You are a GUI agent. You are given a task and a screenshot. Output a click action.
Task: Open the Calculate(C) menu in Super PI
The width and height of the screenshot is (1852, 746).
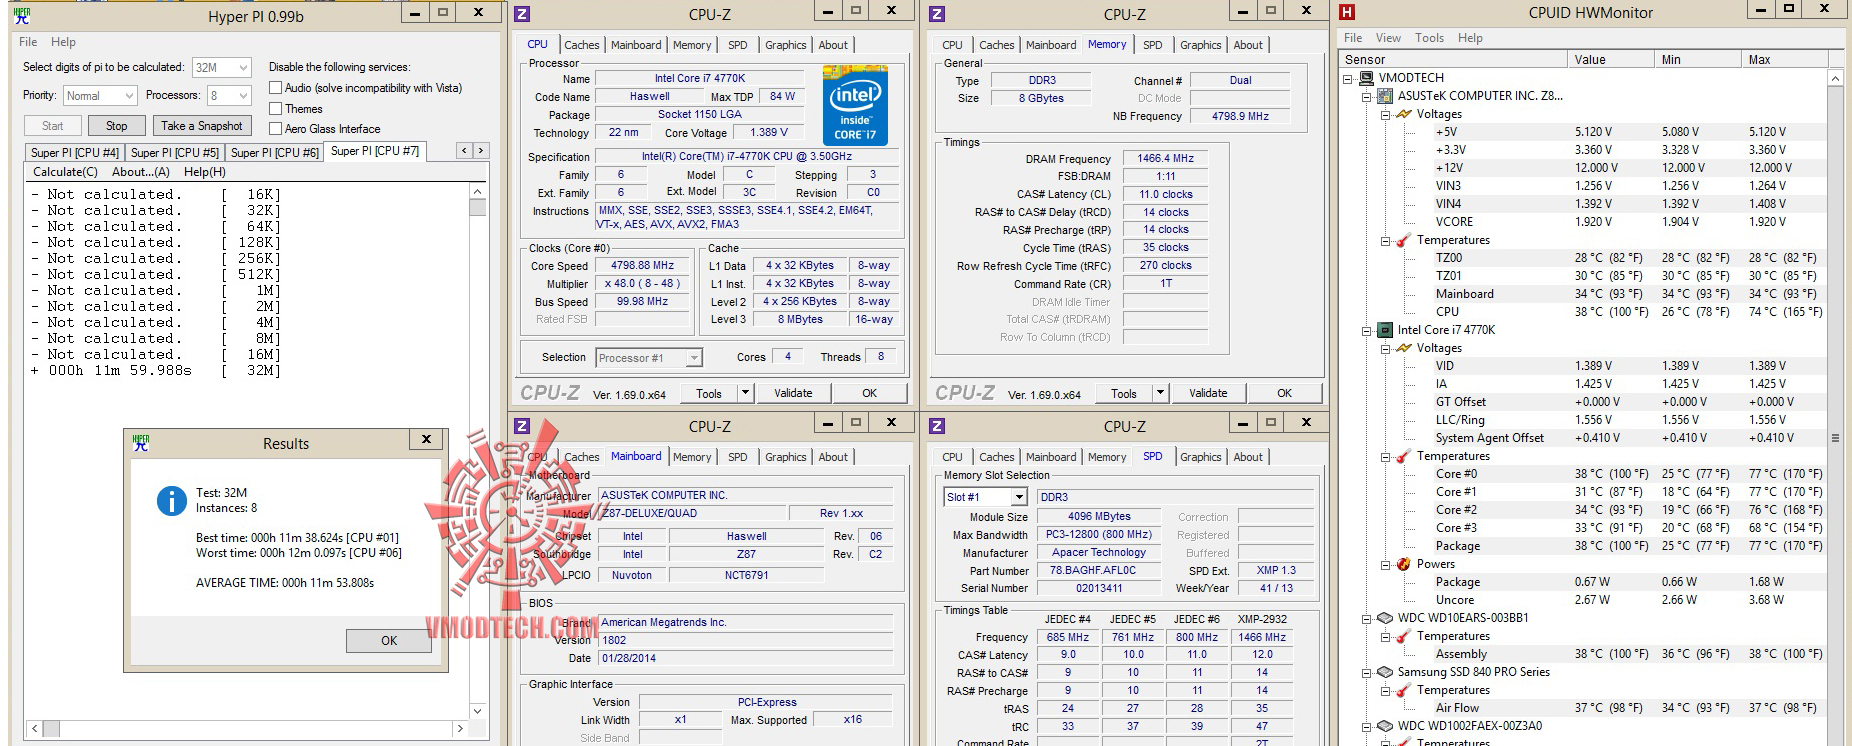tap(66, 172)
